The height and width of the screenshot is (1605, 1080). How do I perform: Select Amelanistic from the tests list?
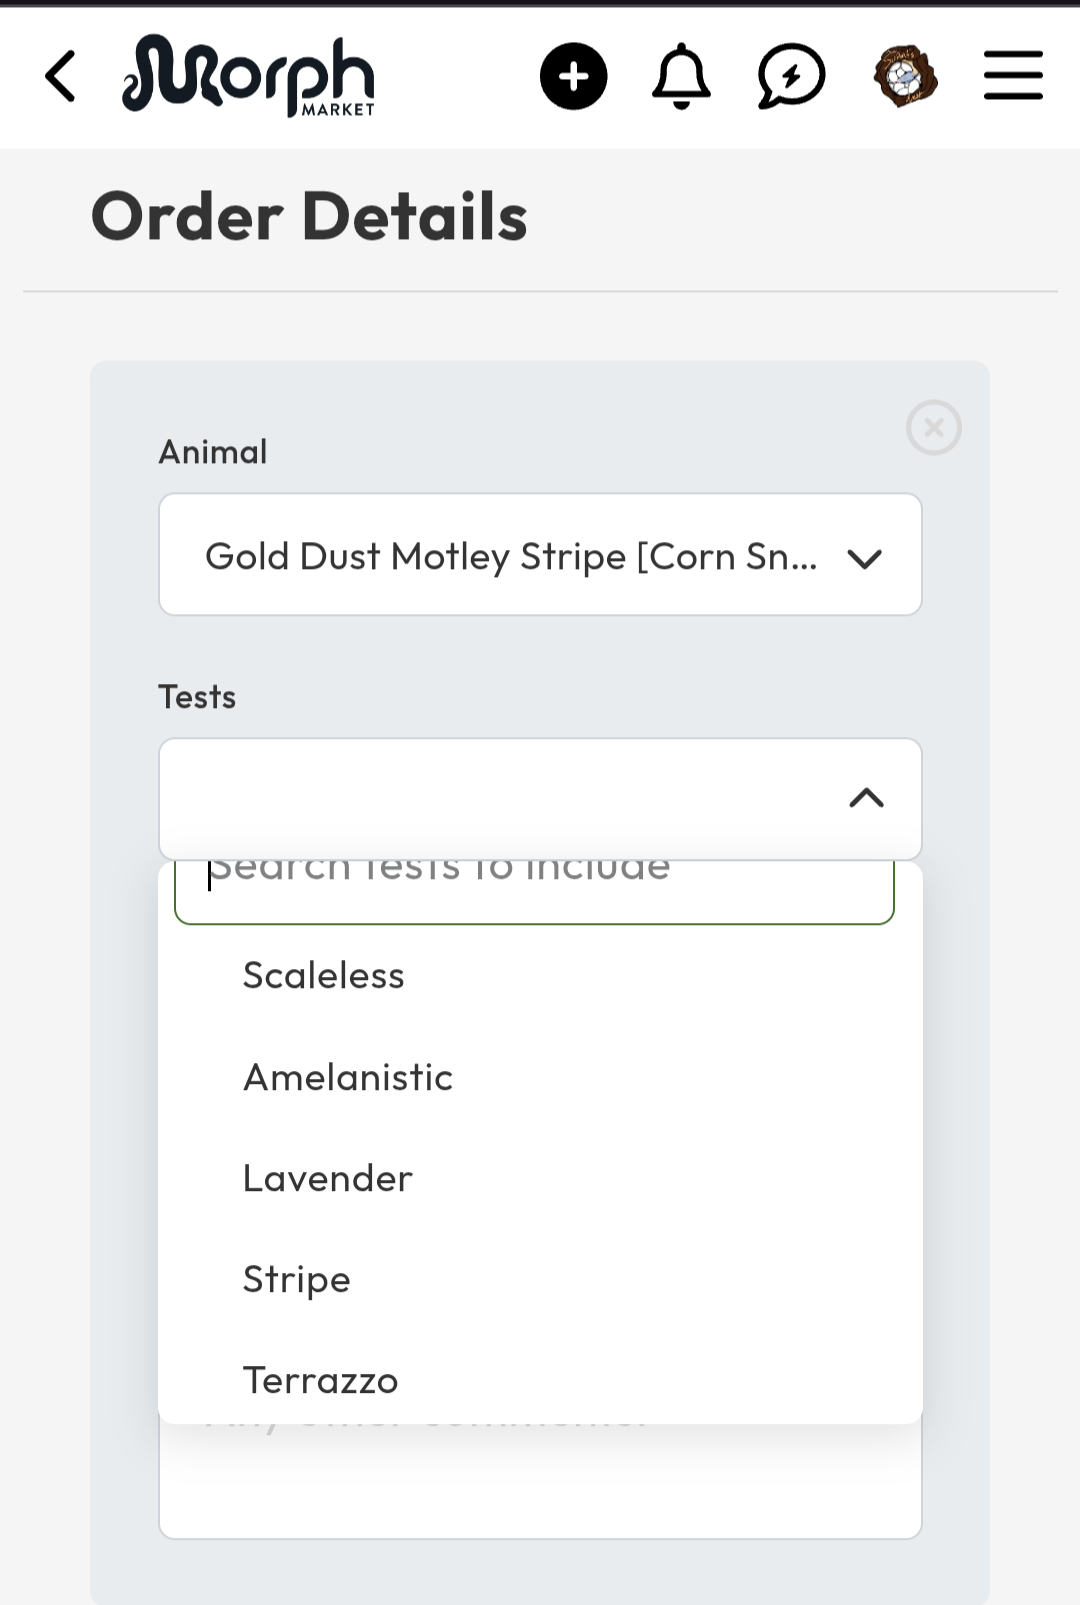(x=348, y=1077)
